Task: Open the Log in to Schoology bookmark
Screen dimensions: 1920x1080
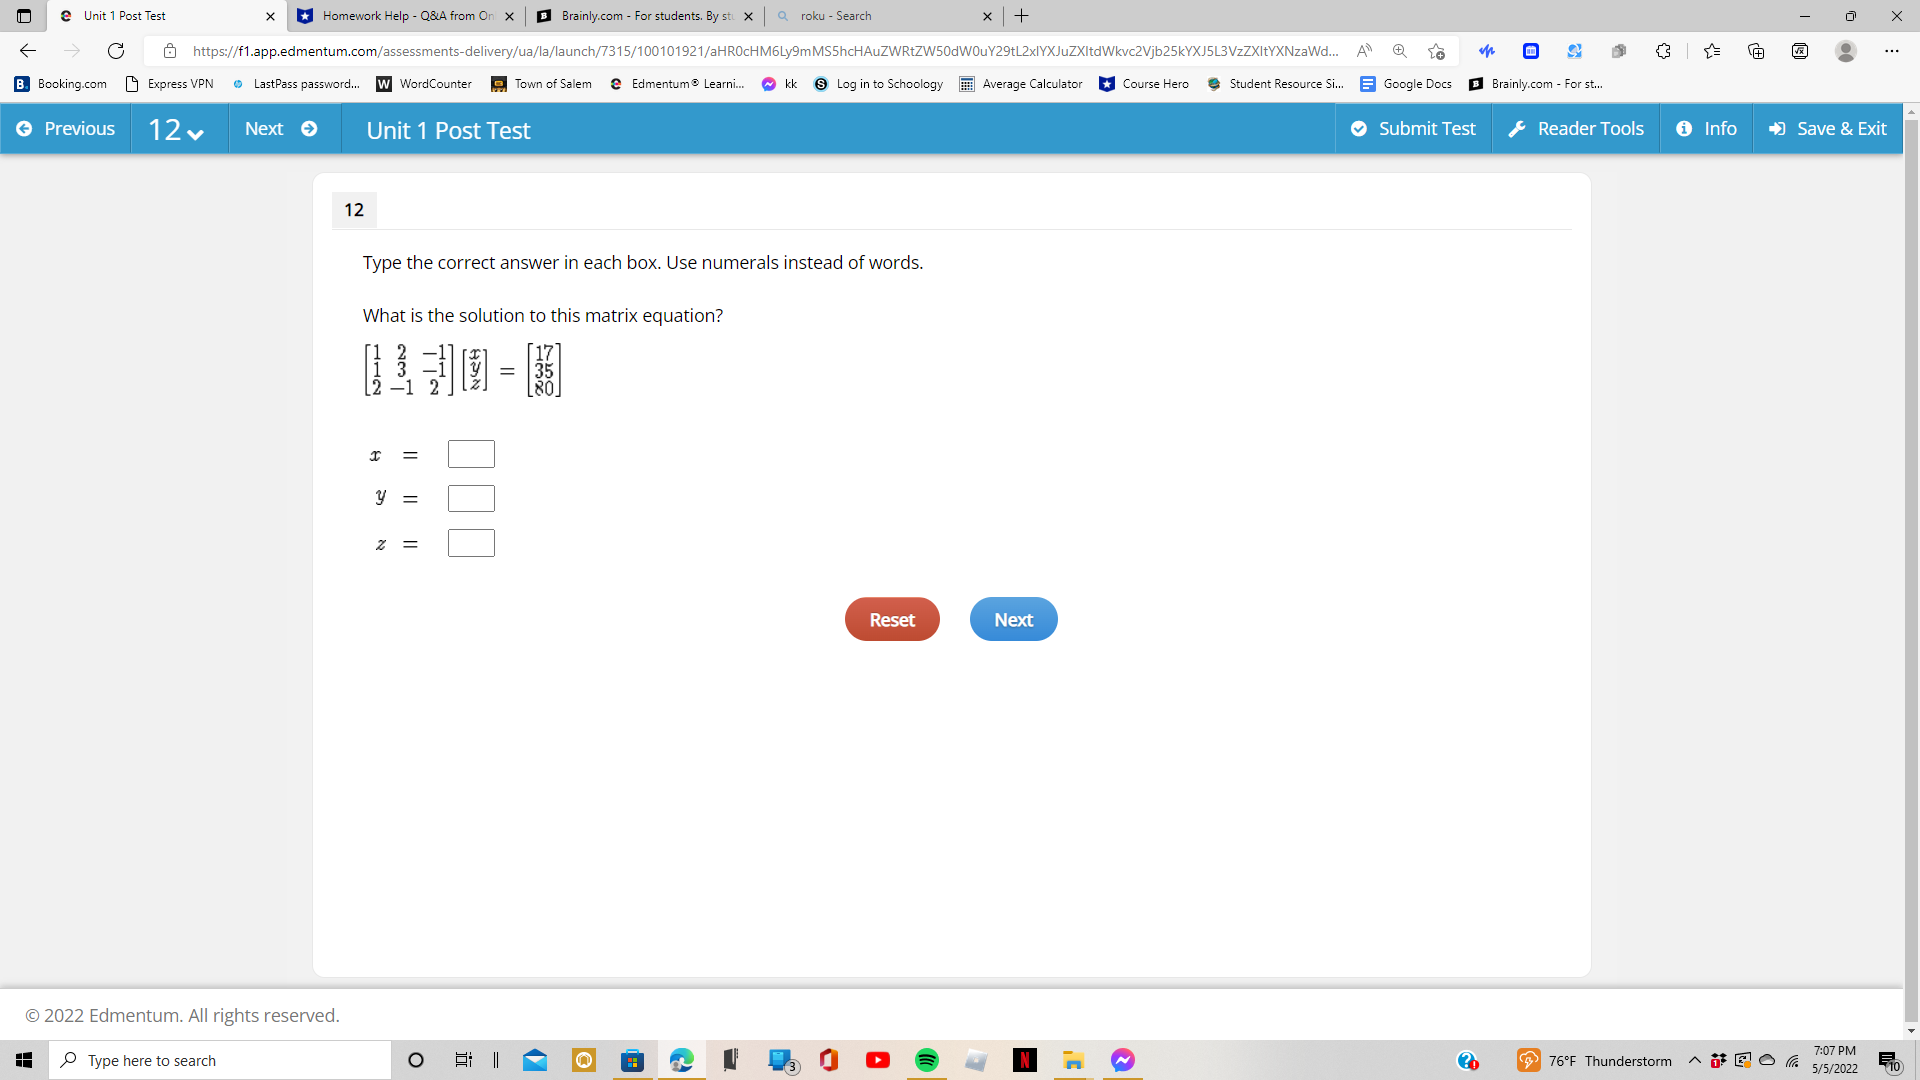Action: coord(878,84)
